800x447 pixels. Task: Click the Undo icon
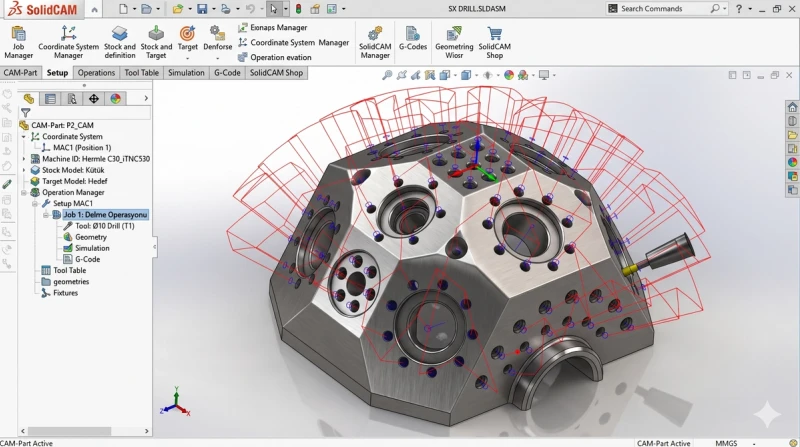click(250, 9)
